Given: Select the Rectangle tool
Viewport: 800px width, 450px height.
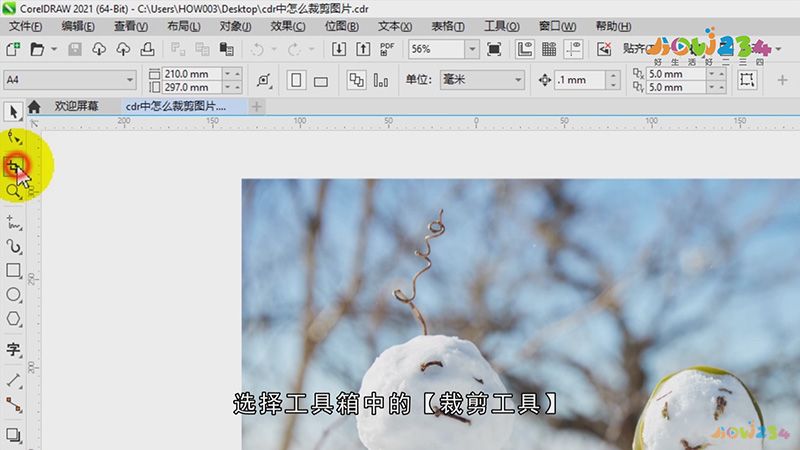Looking at the screenshot, I should pyautogui.click(x=13, y=270).
